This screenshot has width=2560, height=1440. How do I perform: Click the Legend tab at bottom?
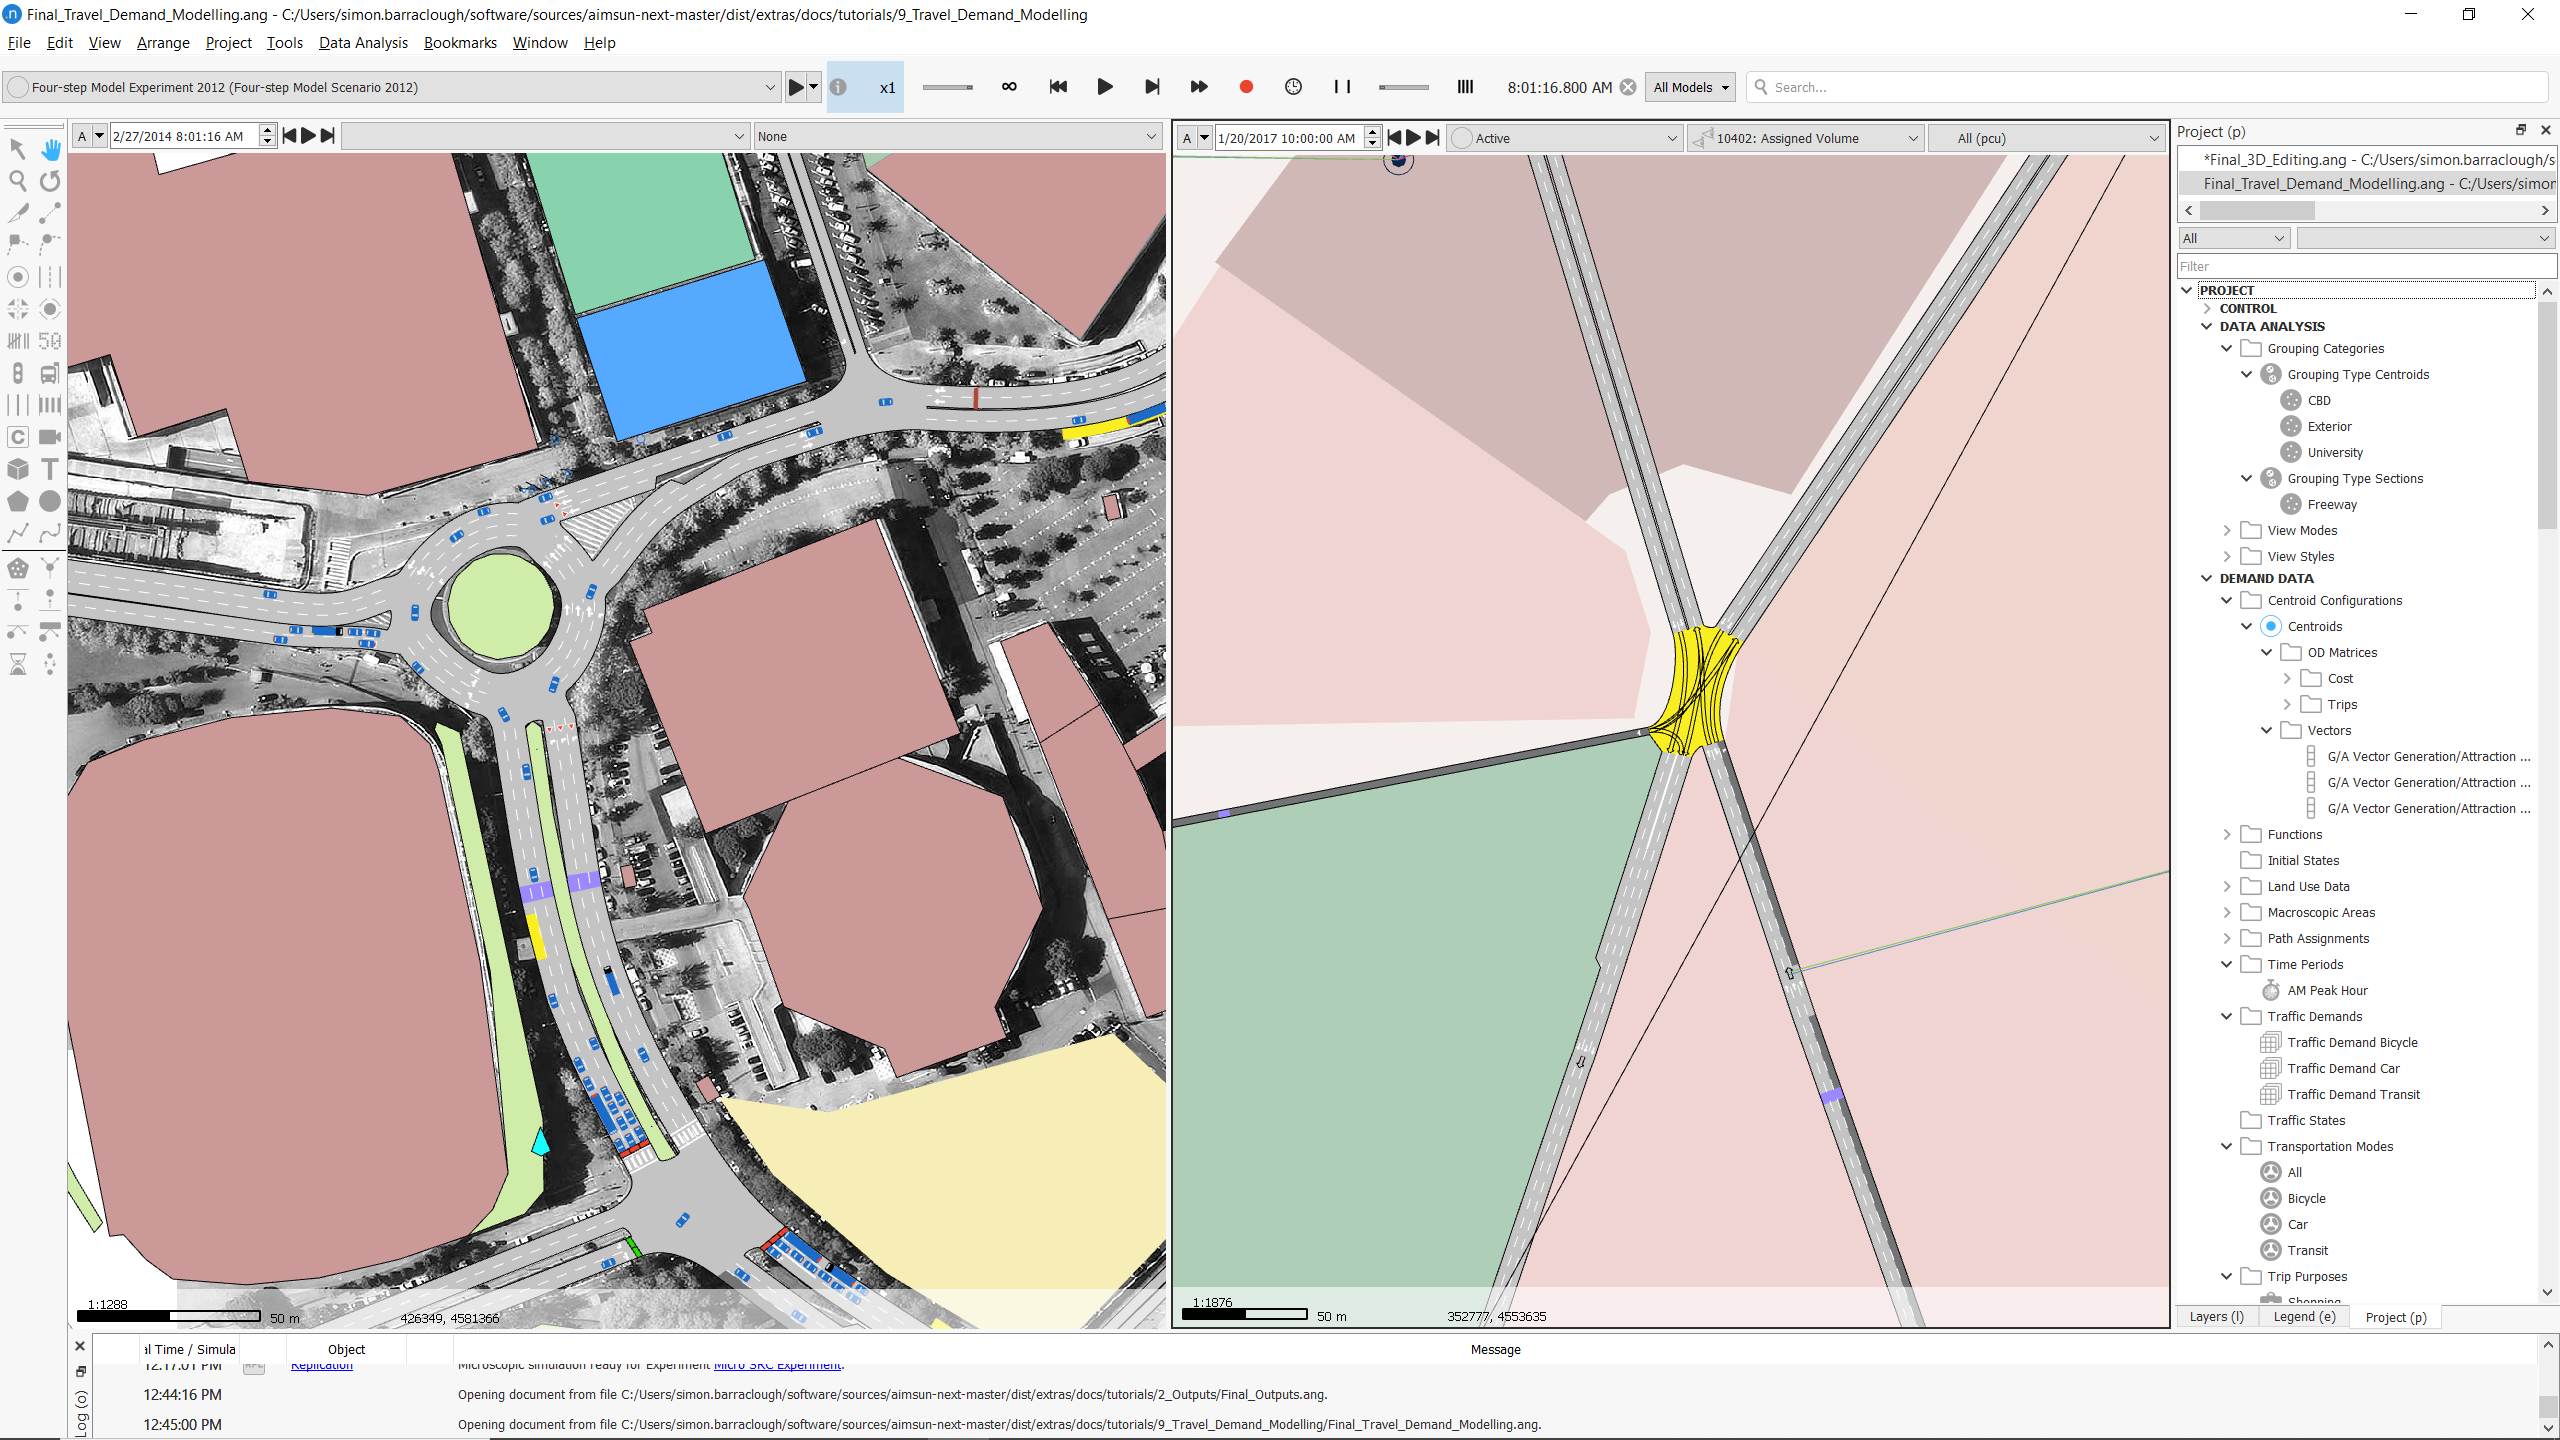(x=2309, y=1315)
